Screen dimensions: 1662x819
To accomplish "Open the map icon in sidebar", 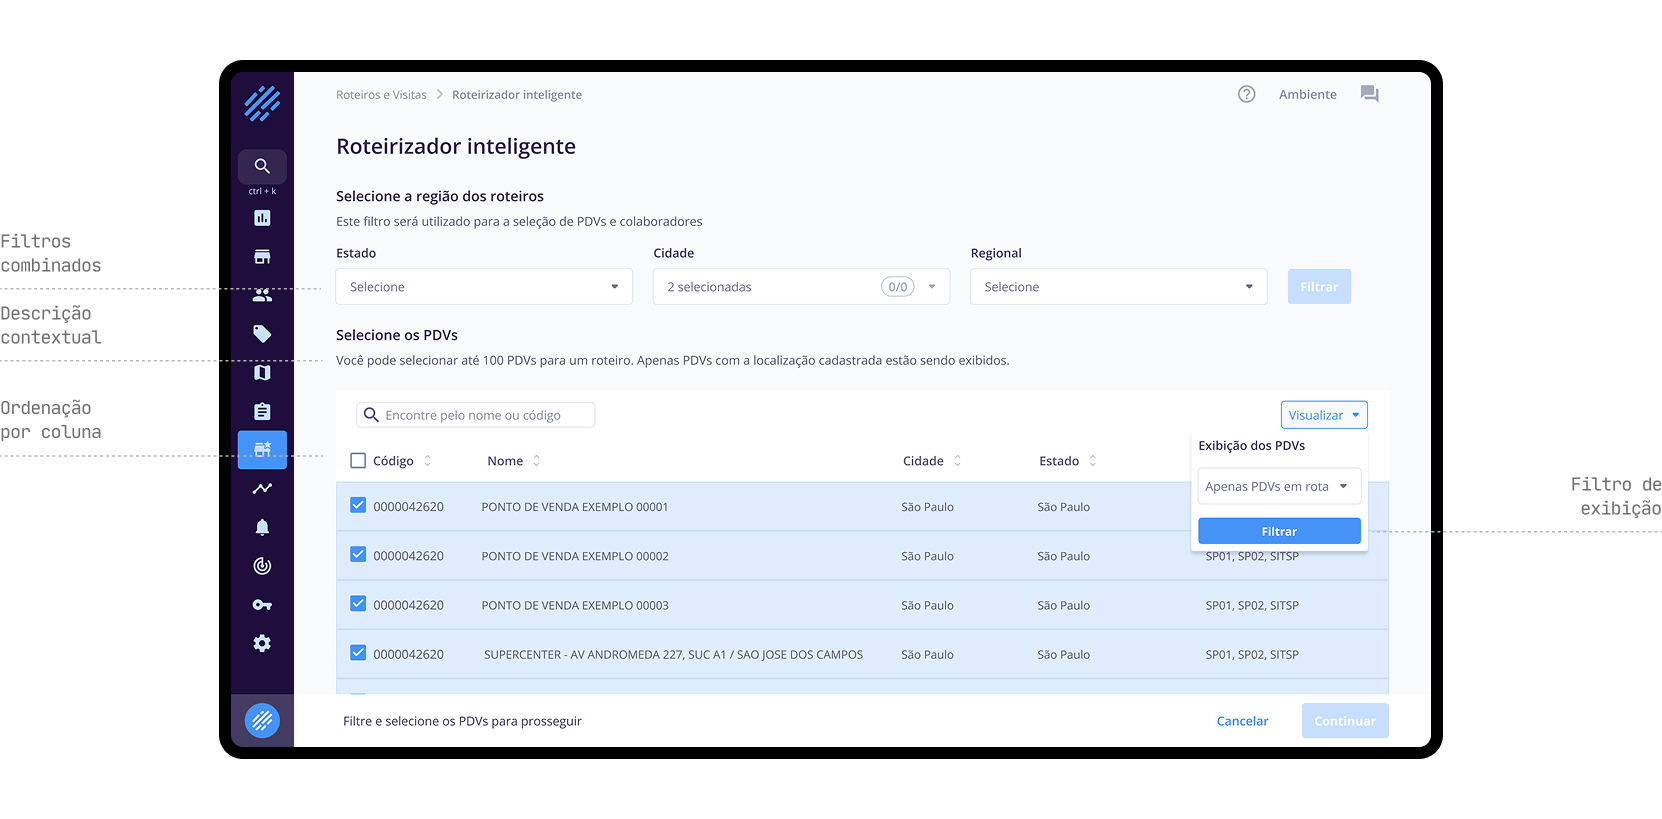I will tap(262, 373).
